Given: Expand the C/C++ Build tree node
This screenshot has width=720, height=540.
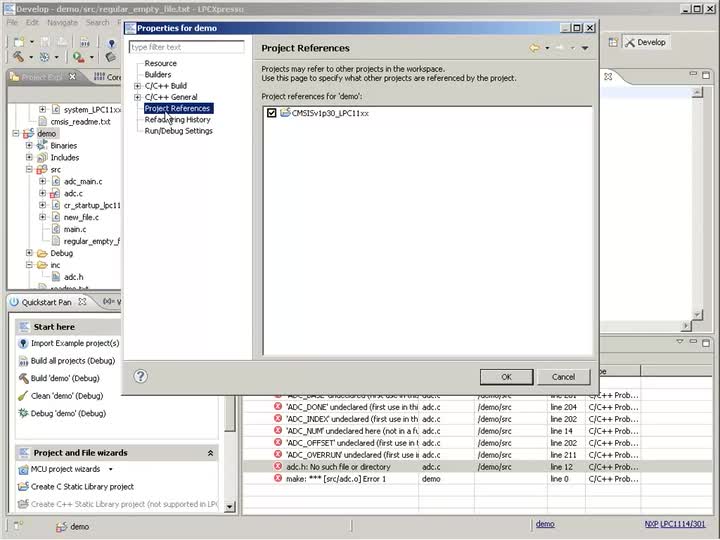Looking at the screenshot, I should (x=137, y=86).
